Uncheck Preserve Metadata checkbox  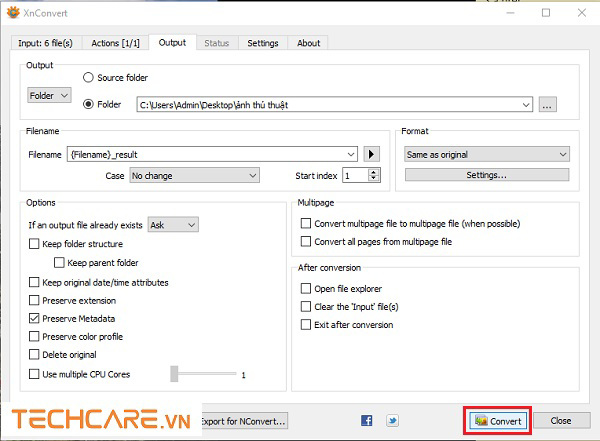[x=34, y=318]
